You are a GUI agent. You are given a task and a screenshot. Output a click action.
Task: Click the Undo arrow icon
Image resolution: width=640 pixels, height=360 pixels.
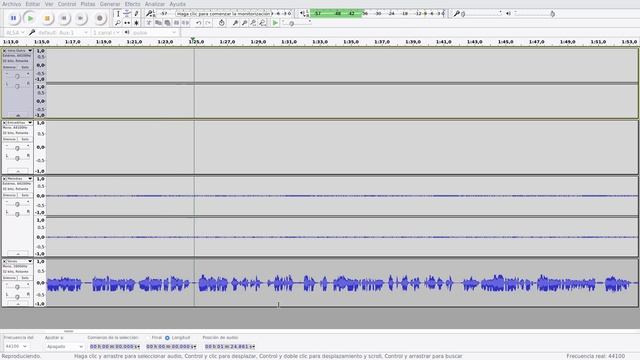tap(198, 23)
